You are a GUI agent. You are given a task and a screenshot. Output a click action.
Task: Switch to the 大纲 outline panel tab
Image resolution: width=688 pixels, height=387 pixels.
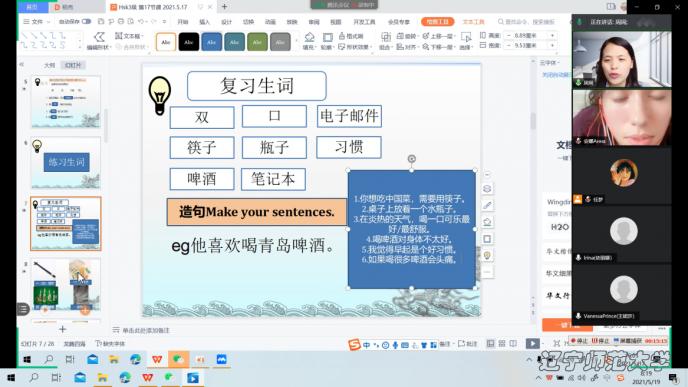50,65
